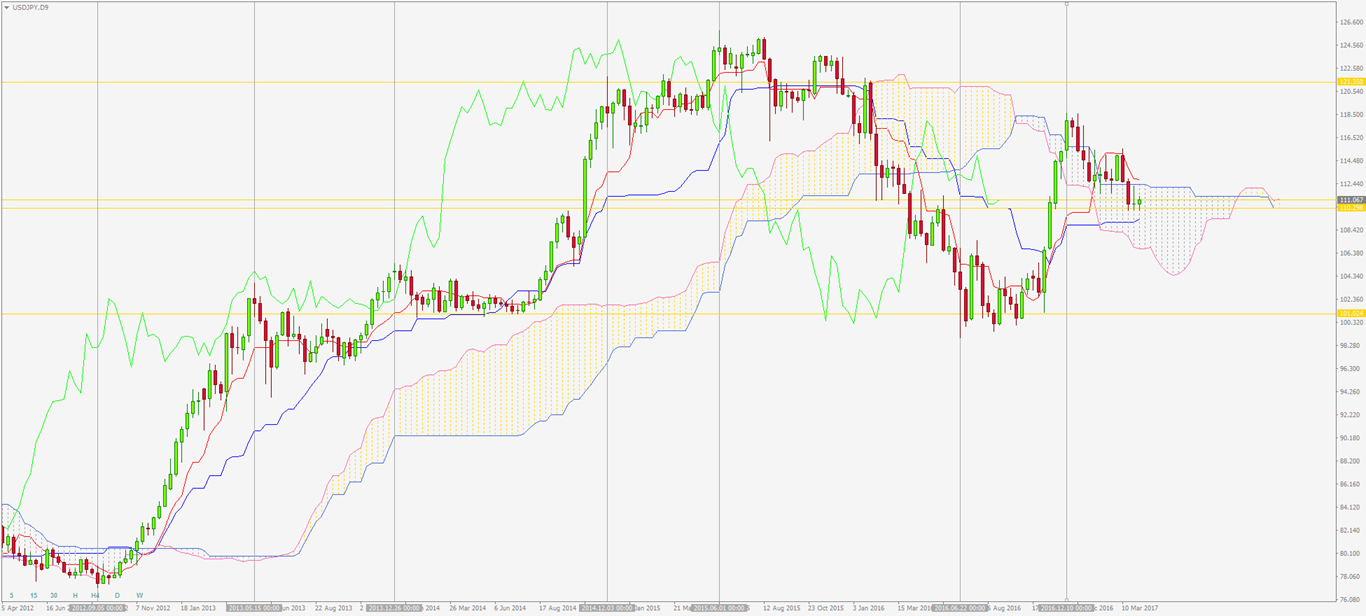This screenshot has height=616, width=1366.
Task: Choose the 30-minute timeframe button
Action: (x=53, y=595)
